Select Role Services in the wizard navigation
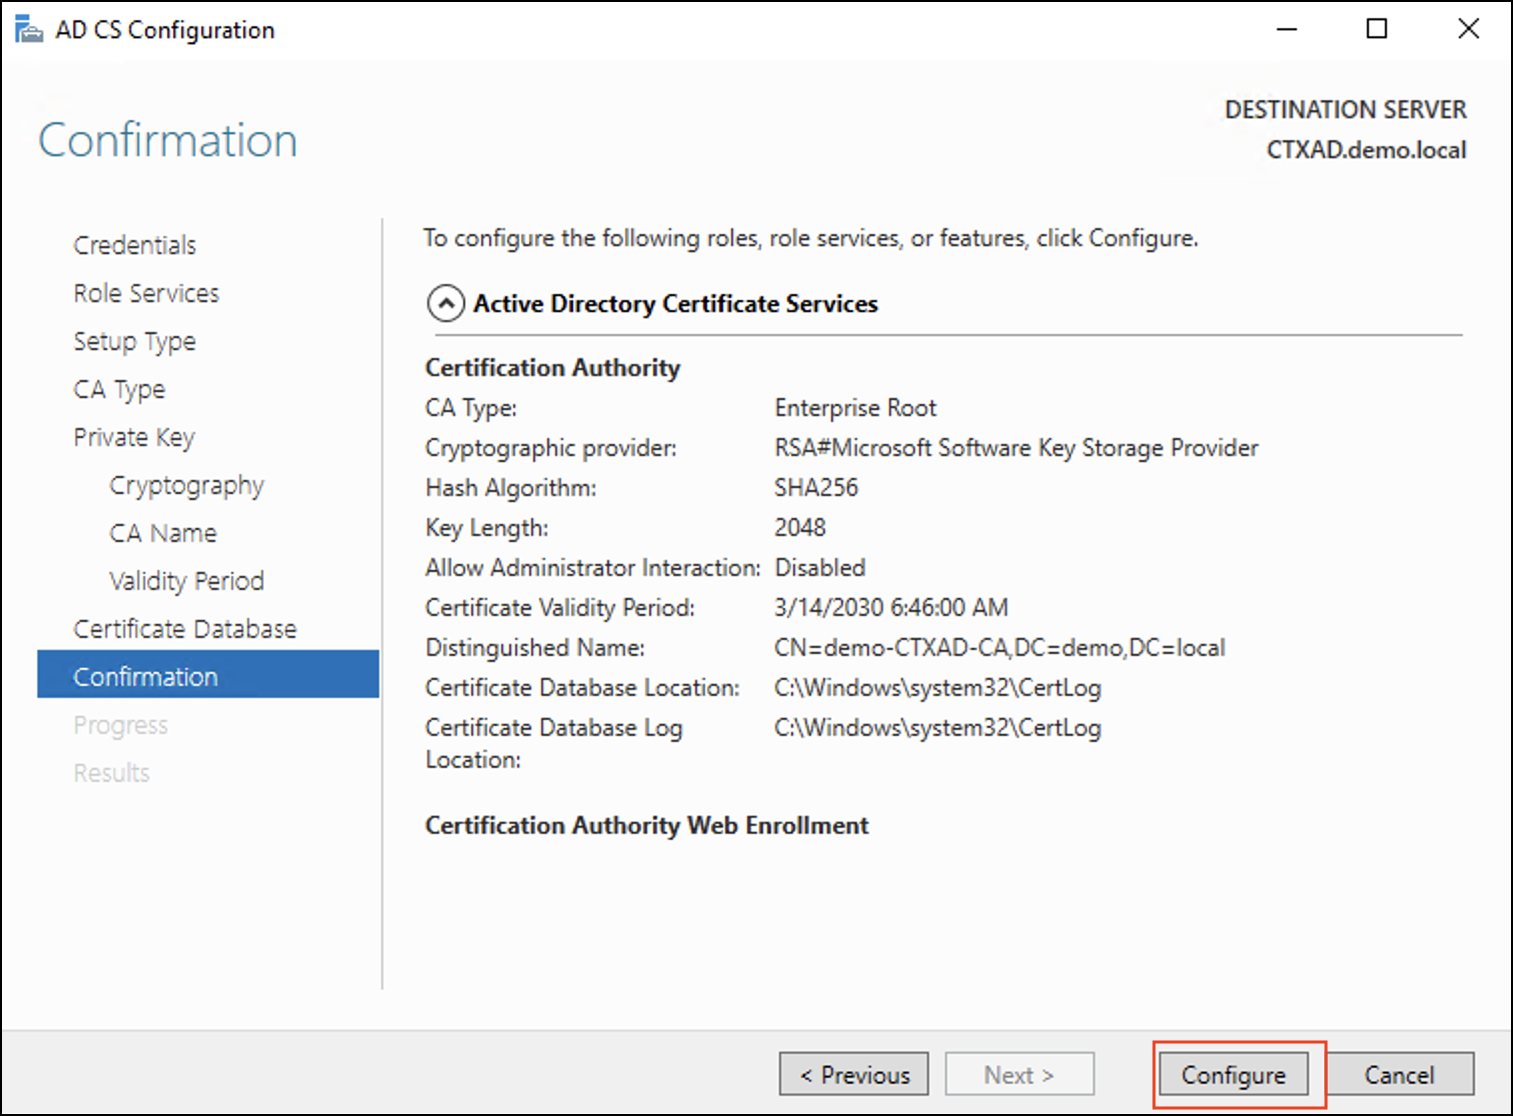The image size is (1513, 1116). click(146, 293)
